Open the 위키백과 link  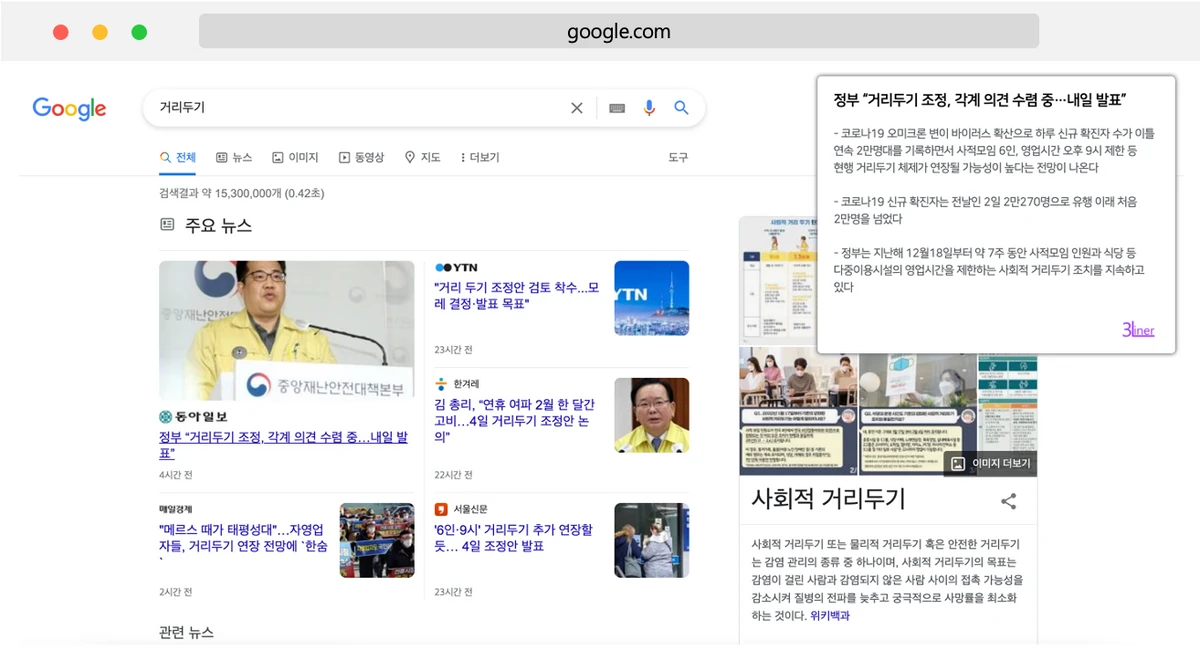(830, 616)
